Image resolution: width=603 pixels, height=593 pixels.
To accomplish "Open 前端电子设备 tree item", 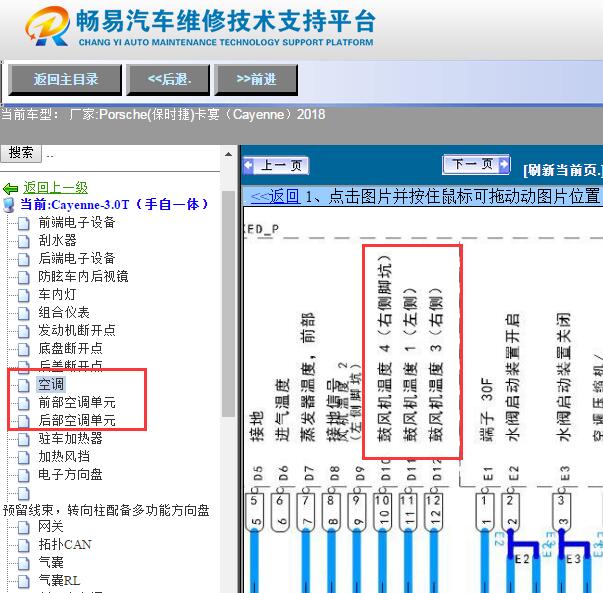I will [x=77, y=222].
